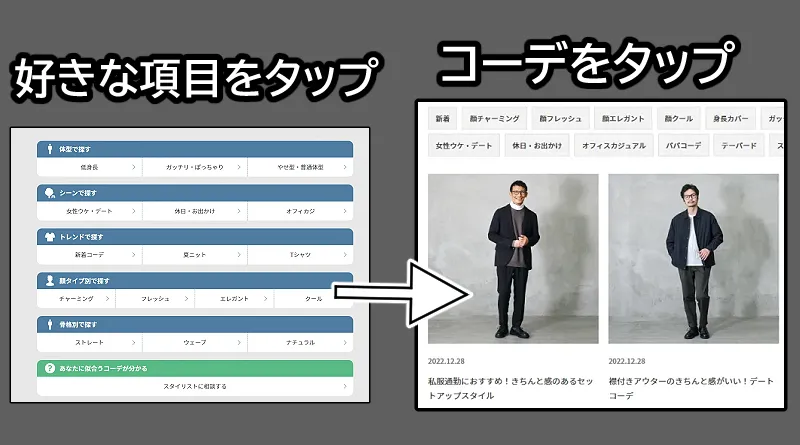Expand the chevron next to 低身長
Viewport: 800px width, 445px height.
(x=134, y=167)
